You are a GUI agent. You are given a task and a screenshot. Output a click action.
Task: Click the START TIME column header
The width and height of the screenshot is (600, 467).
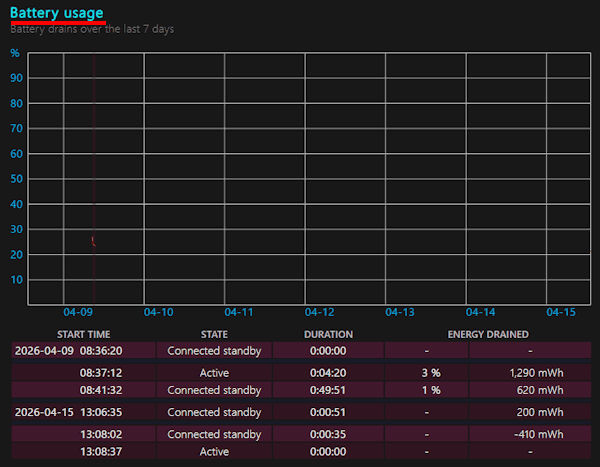(84, 334)
